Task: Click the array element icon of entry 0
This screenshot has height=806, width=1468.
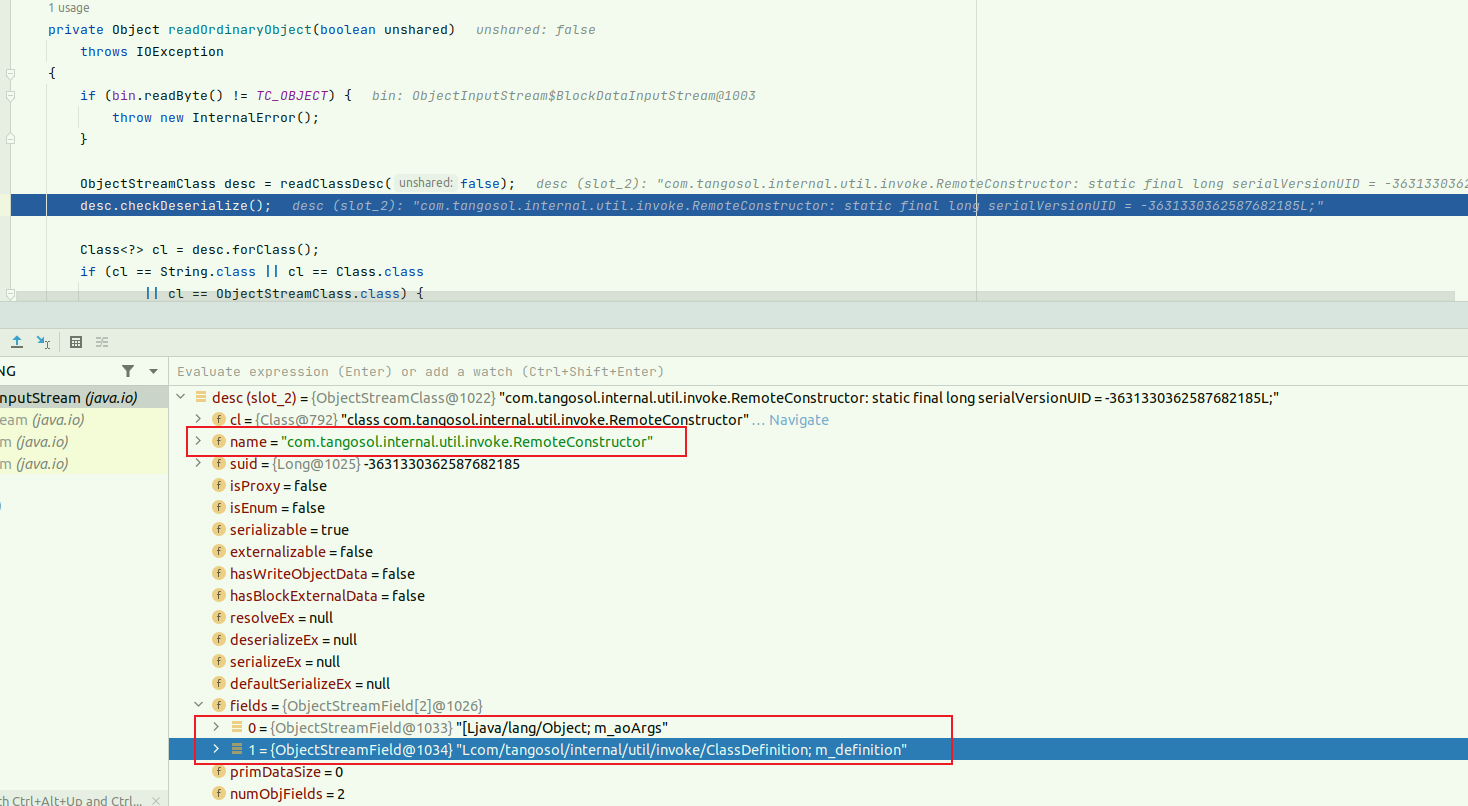Action: point(237,728)
